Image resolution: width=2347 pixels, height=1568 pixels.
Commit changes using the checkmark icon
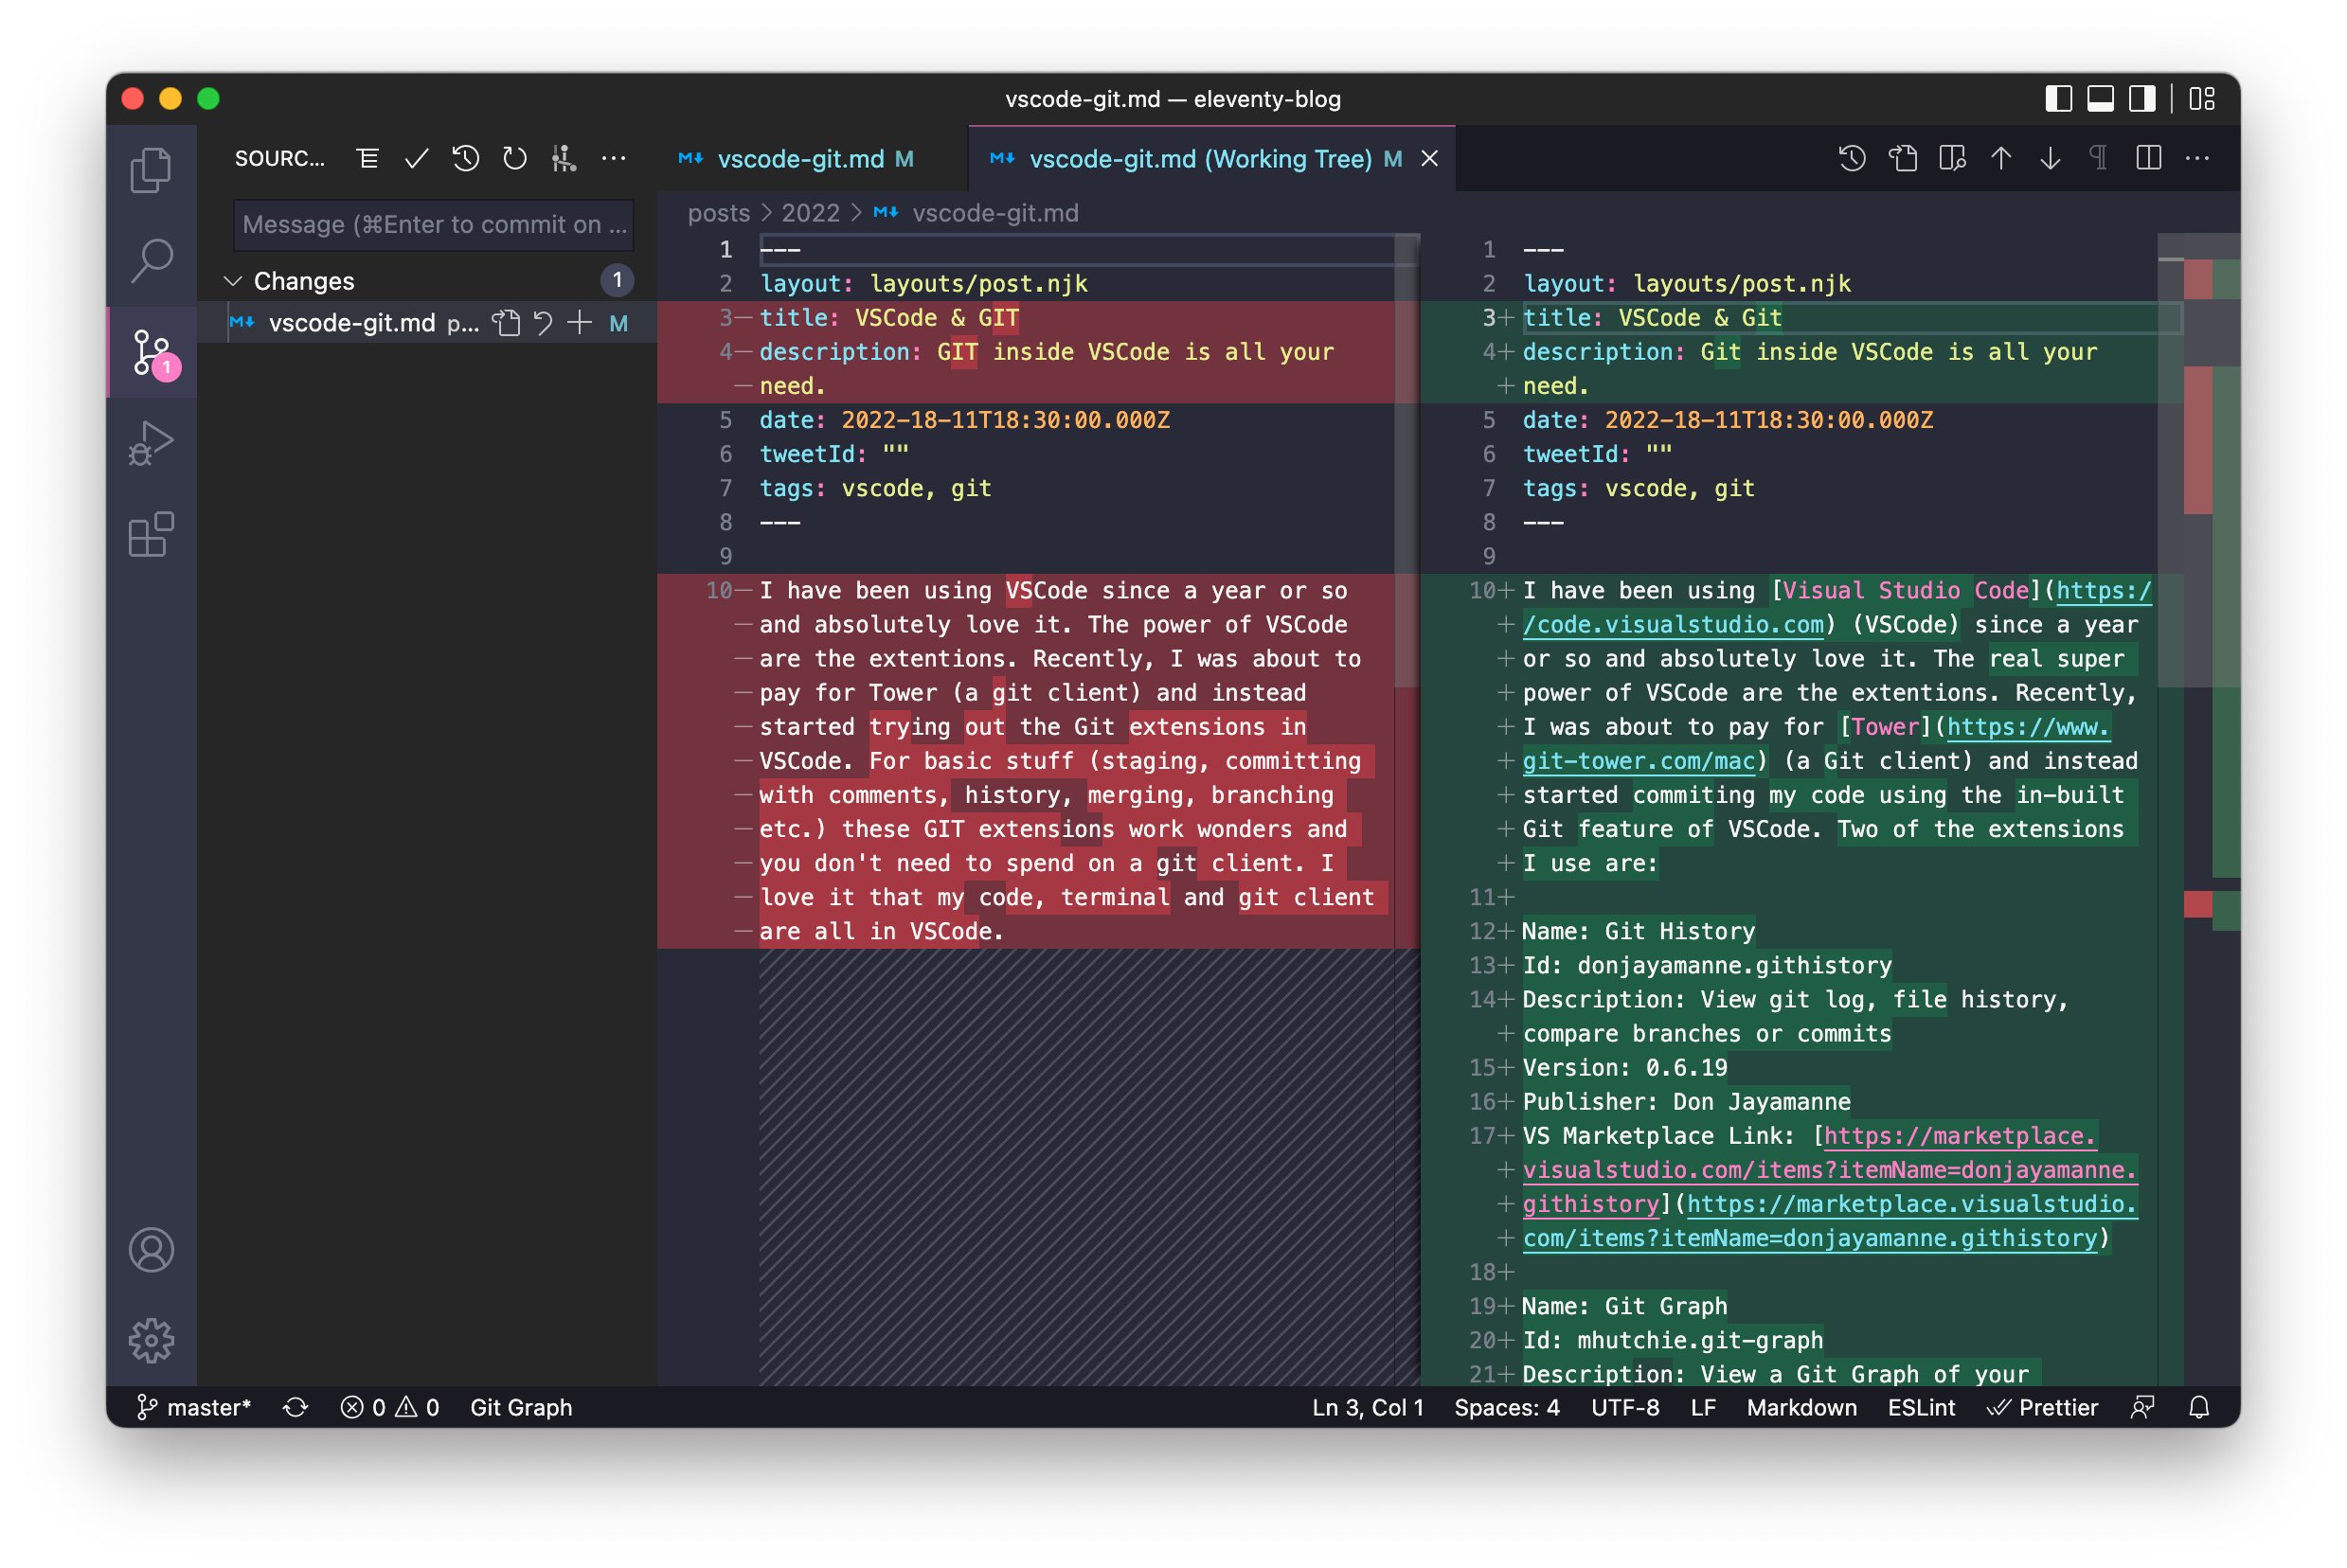click(x=416, y=158)
